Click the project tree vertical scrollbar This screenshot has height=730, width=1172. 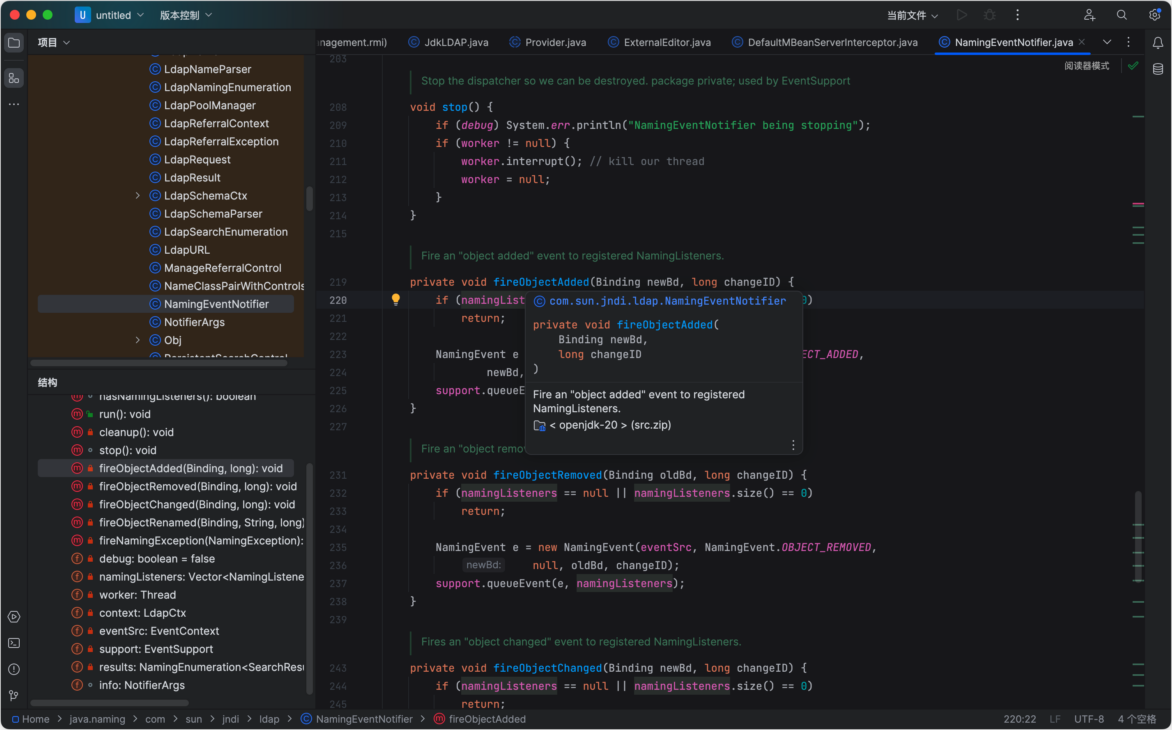pyautogui.click(x=309, y=199)
